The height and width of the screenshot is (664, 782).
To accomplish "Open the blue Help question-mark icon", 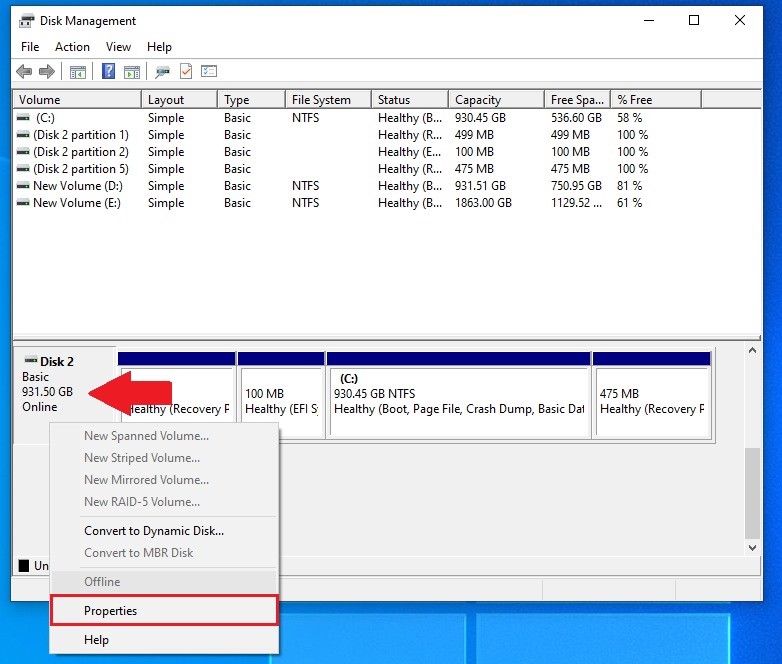I will pyautogui.click(x=108, y=71).
